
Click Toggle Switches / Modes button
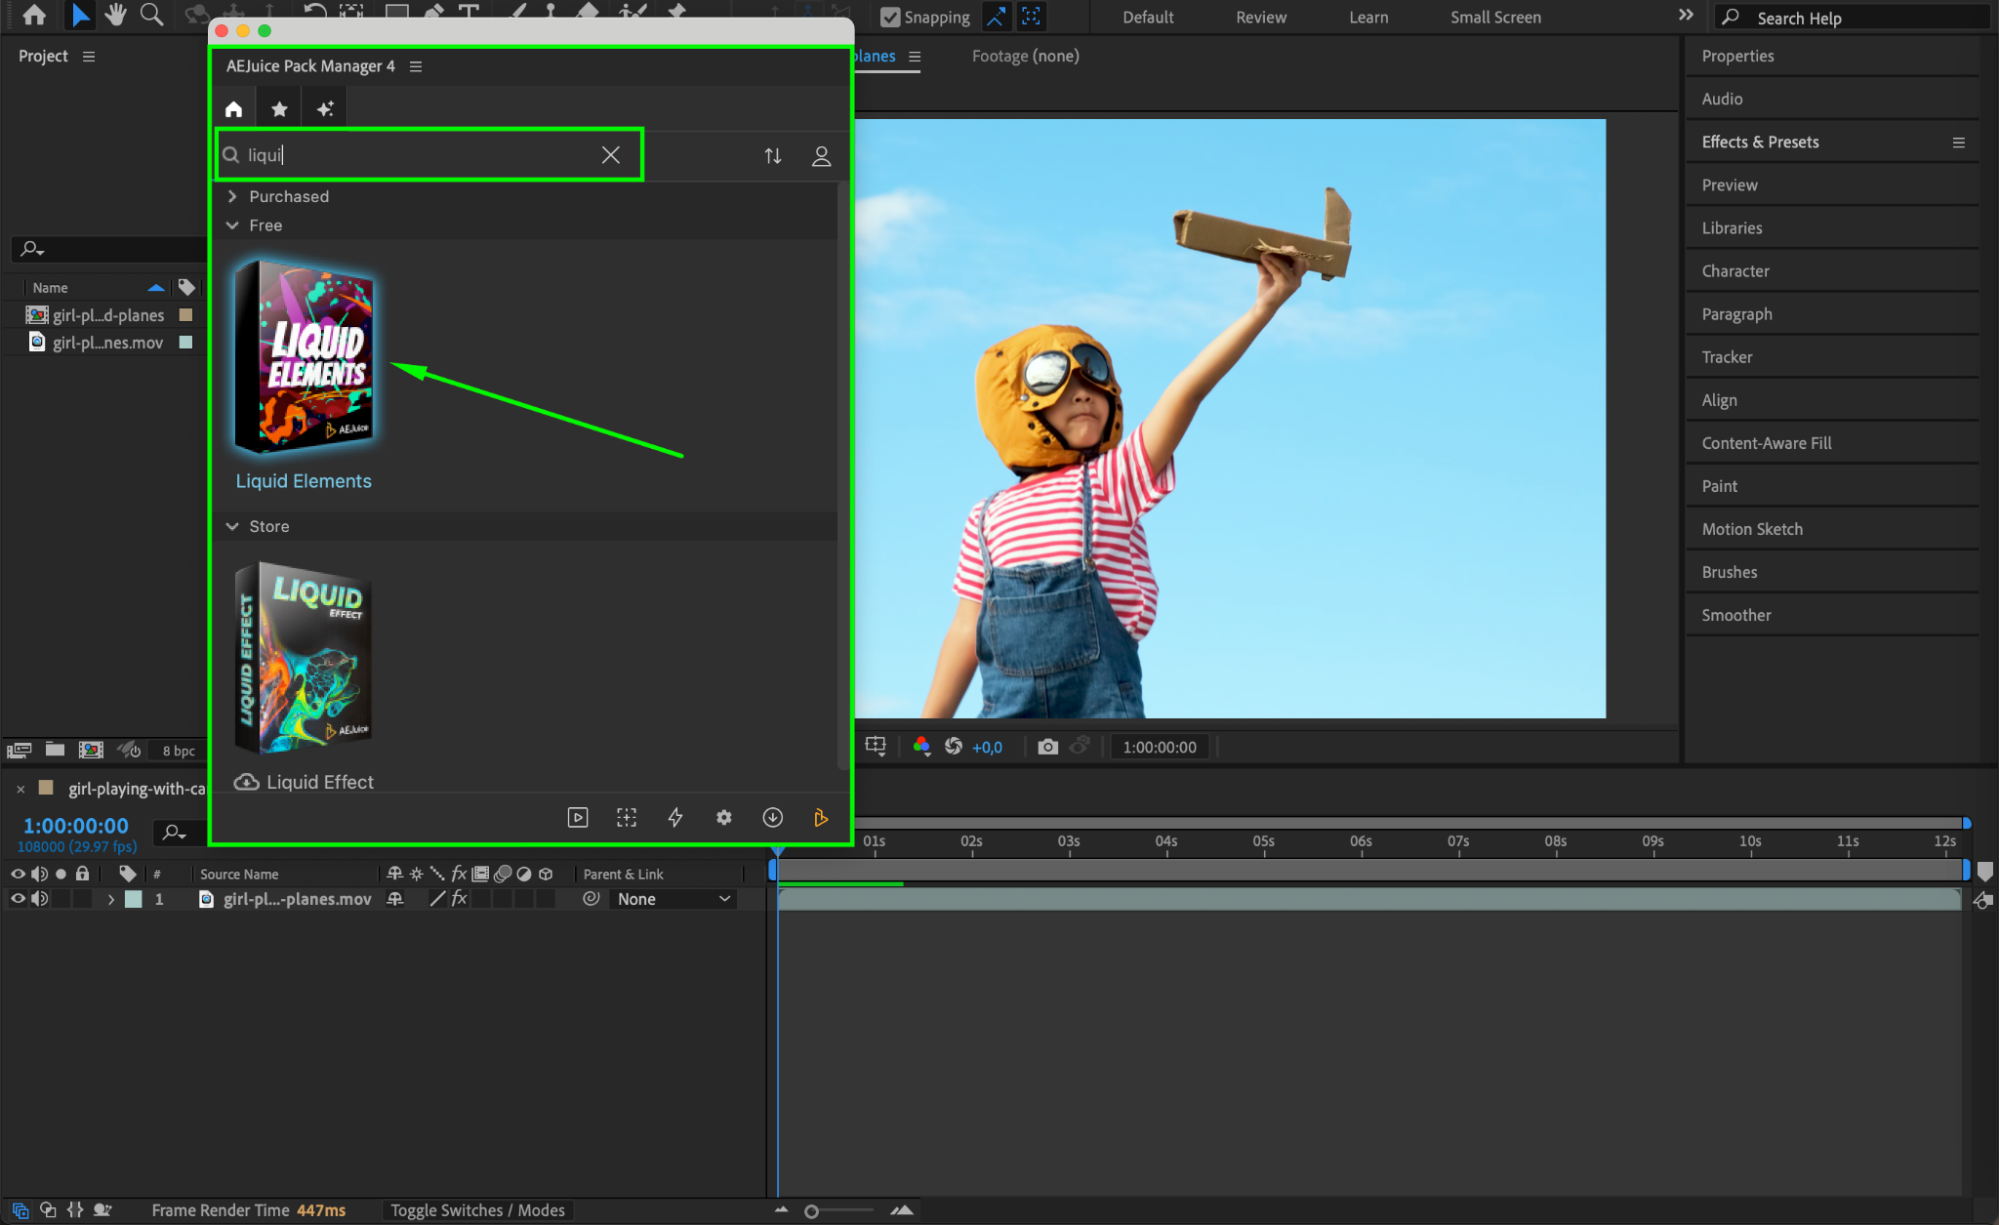[x=477, y=1210]
